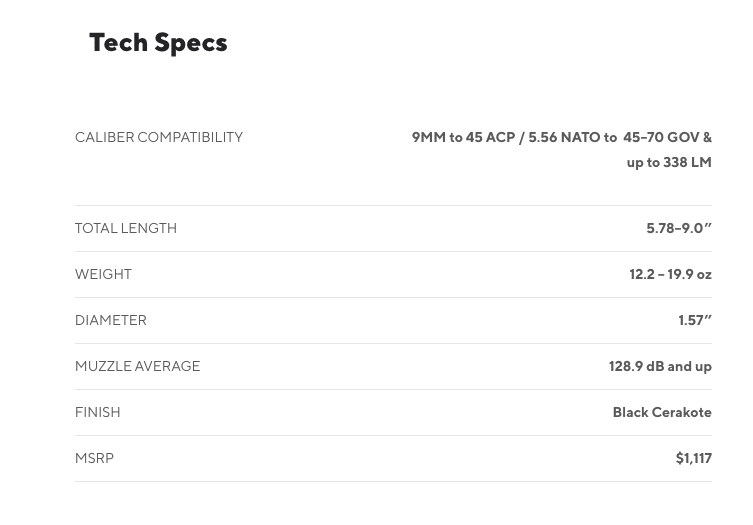Click the WEIGHT row label
753x525 pixels.
103,274
